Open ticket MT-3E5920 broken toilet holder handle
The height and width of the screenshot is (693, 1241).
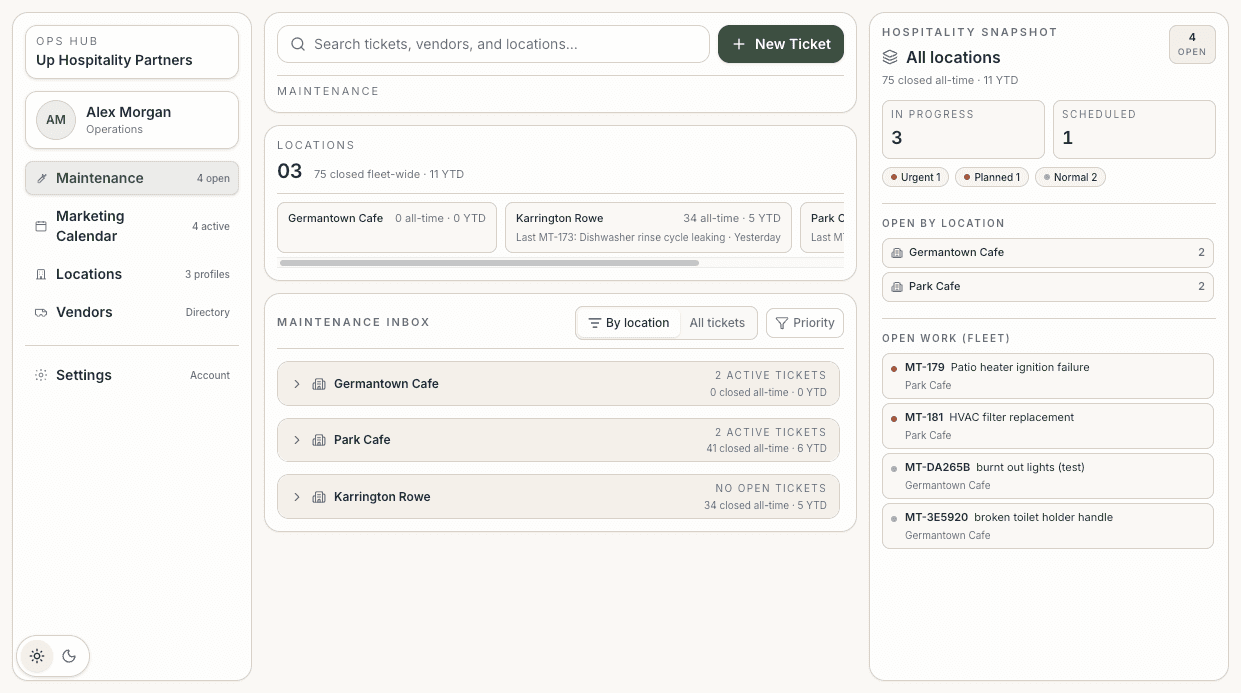(x=1048, y=526)
